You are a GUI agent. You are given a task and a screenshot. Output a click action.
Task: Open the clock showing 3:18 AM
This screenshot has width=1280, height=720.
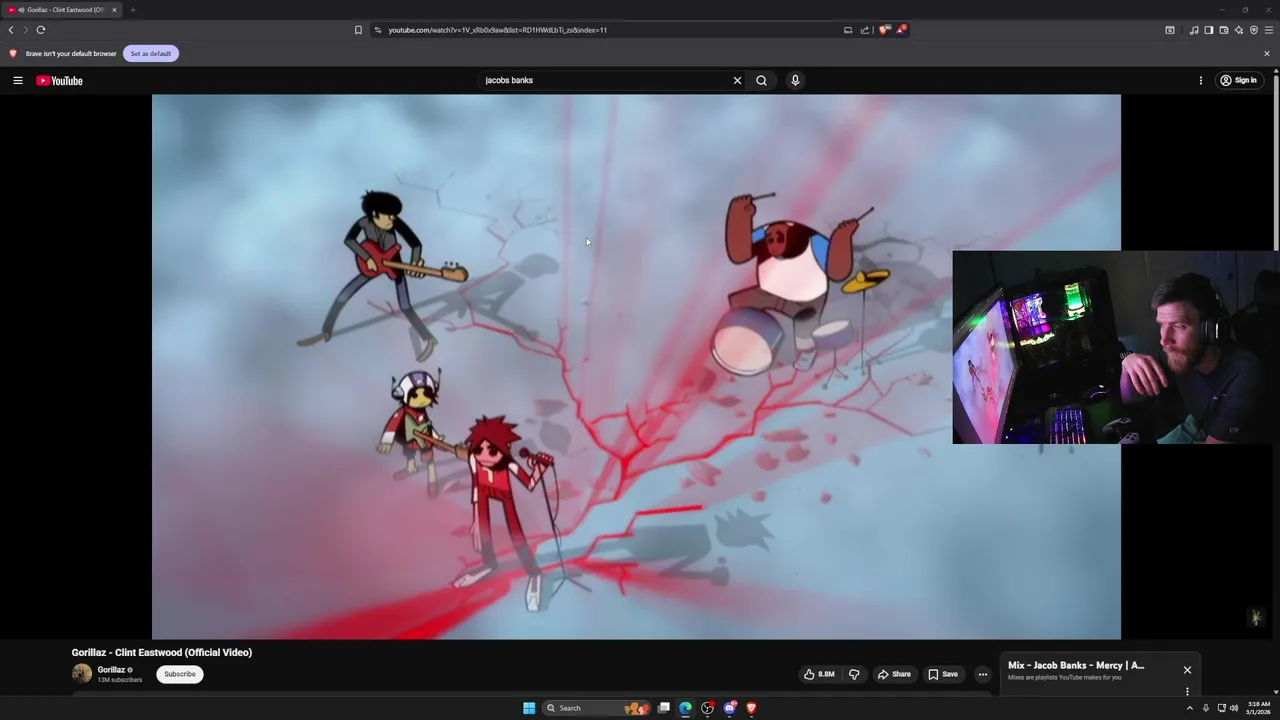[x=1258, y=708]
